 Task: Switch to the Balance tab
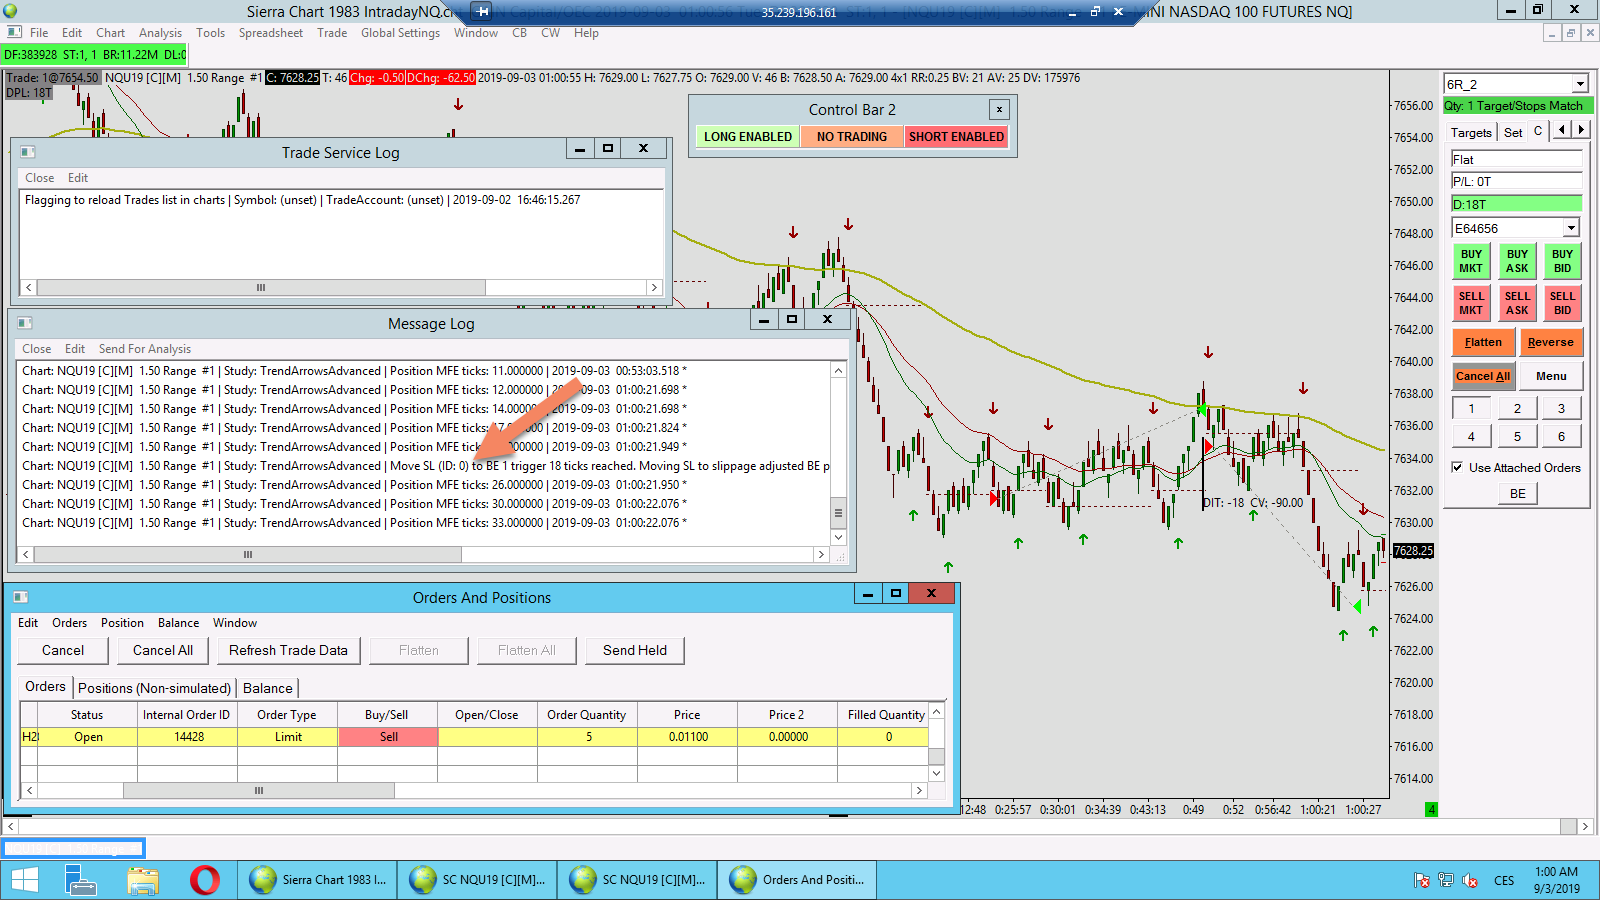[x=268, y=688]
